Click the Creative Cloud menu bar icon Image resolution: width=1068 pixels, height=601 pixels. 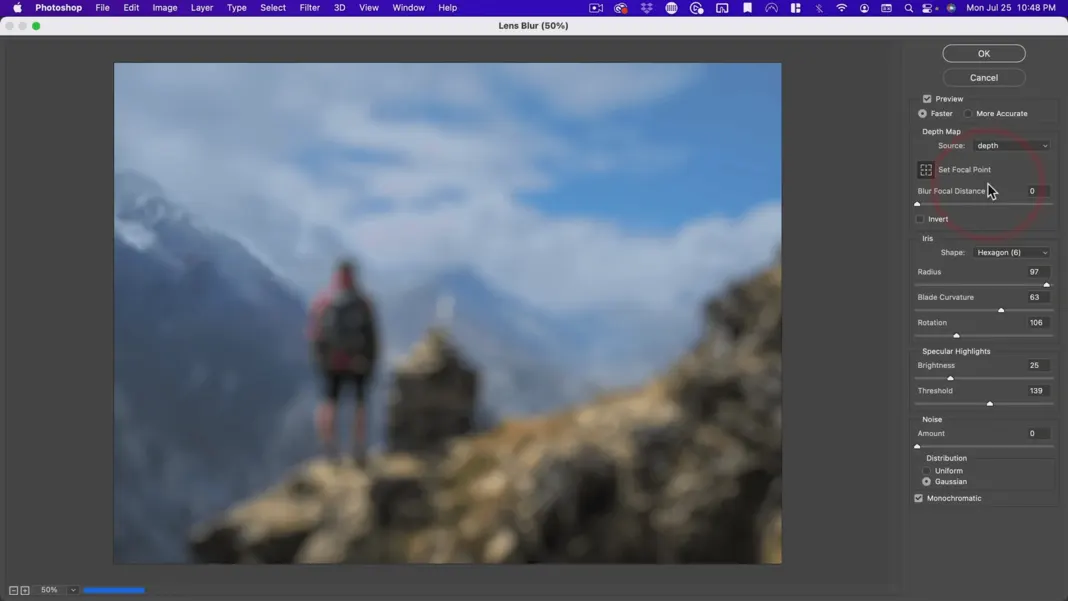pyautogui.click(x=621, y=7)
